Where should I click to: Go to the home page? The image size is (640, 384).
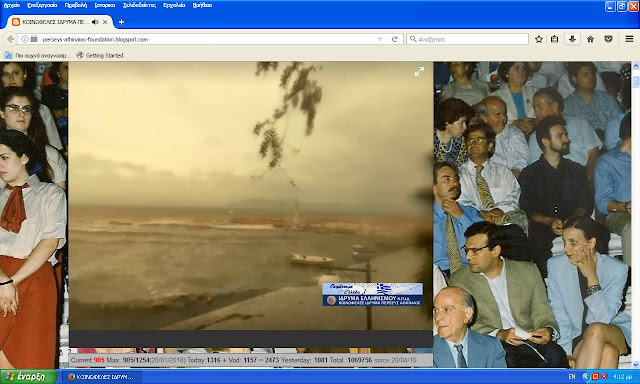click(590, 39)
